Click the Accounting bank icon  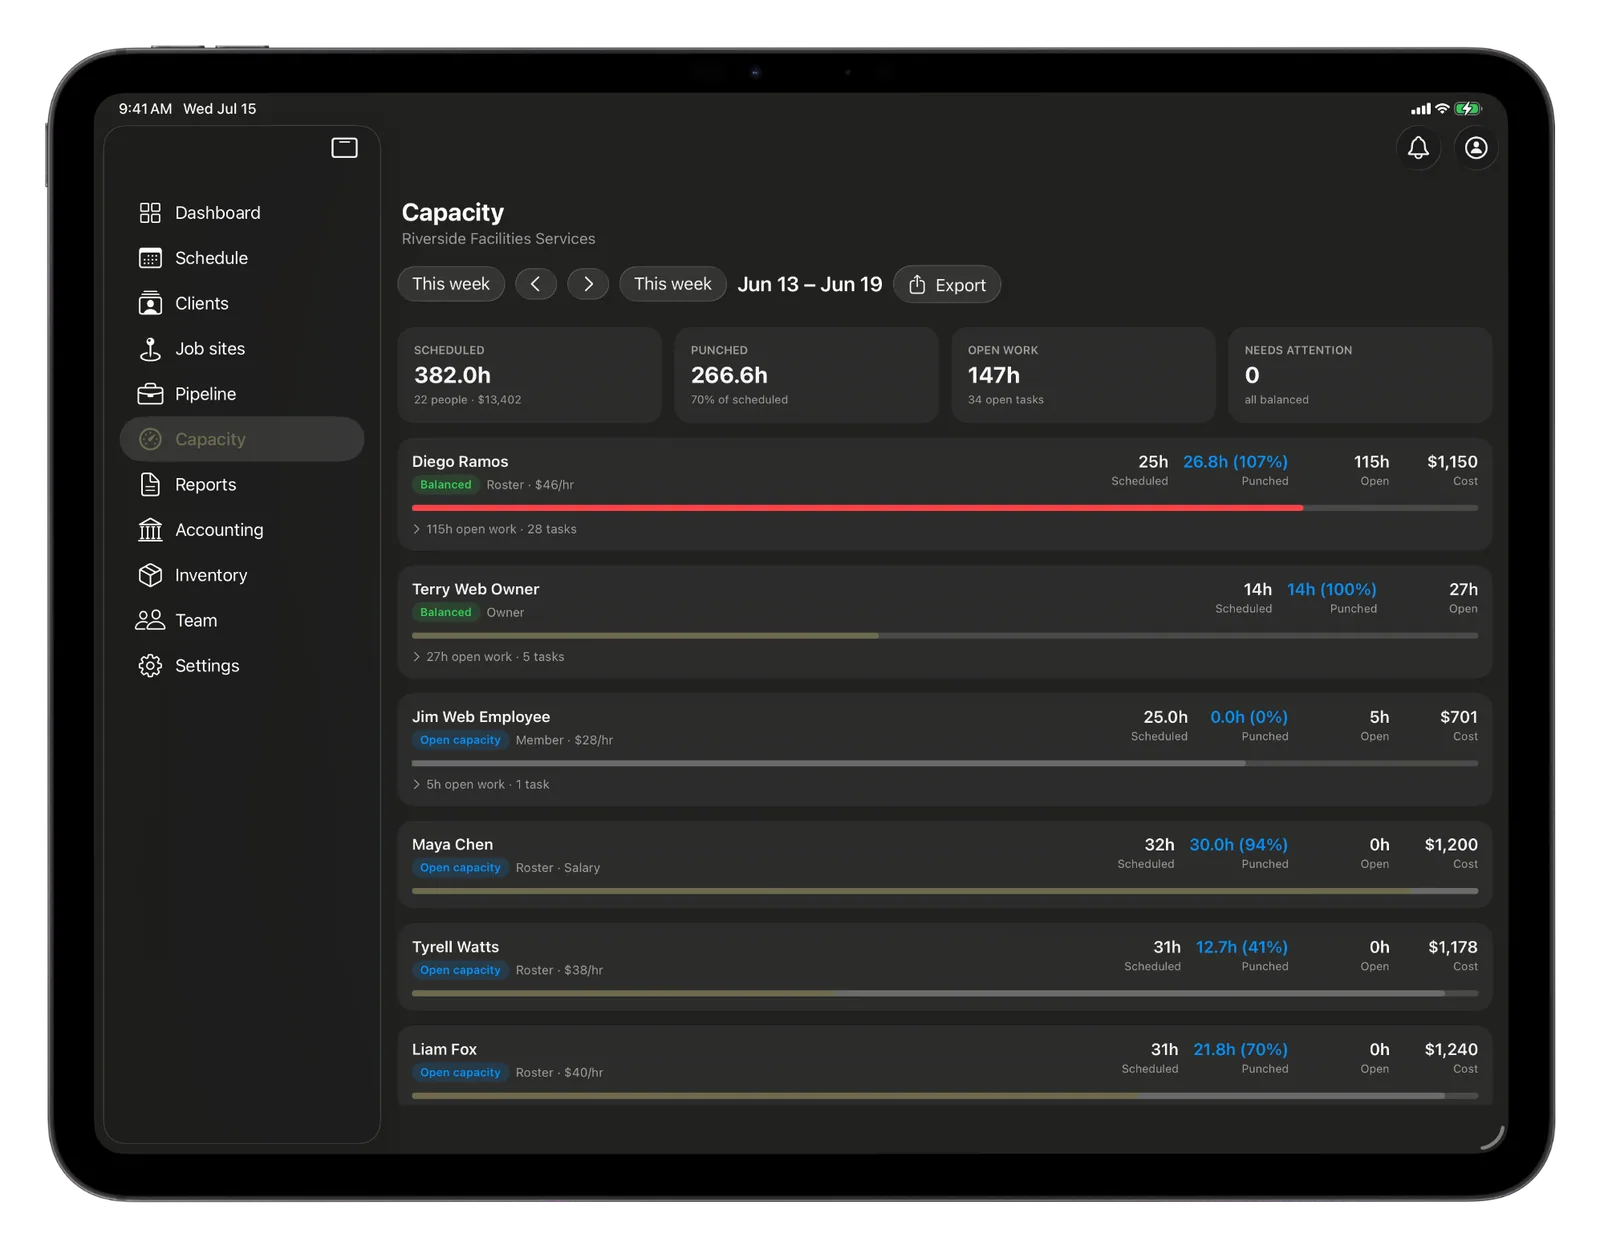tap(150, 530)
